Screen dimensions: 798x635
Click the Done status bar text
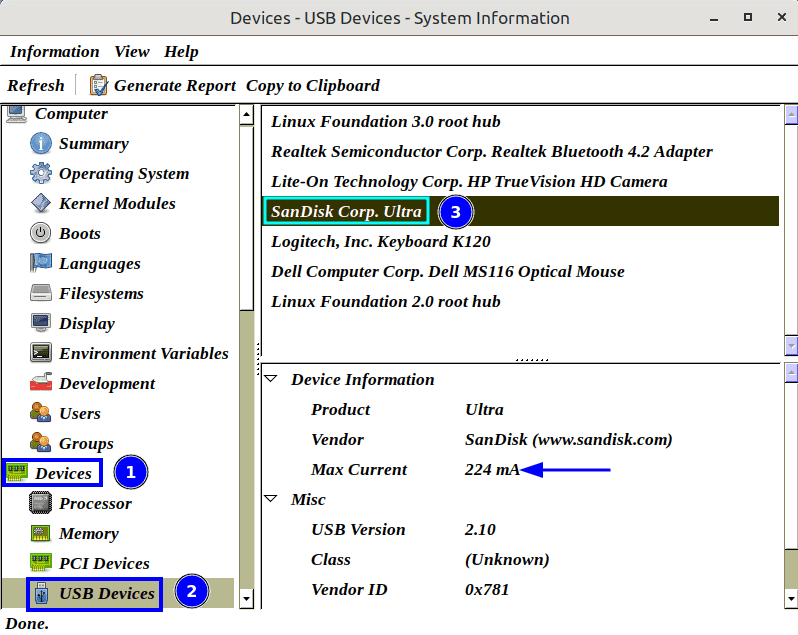(x=27, y=623)
